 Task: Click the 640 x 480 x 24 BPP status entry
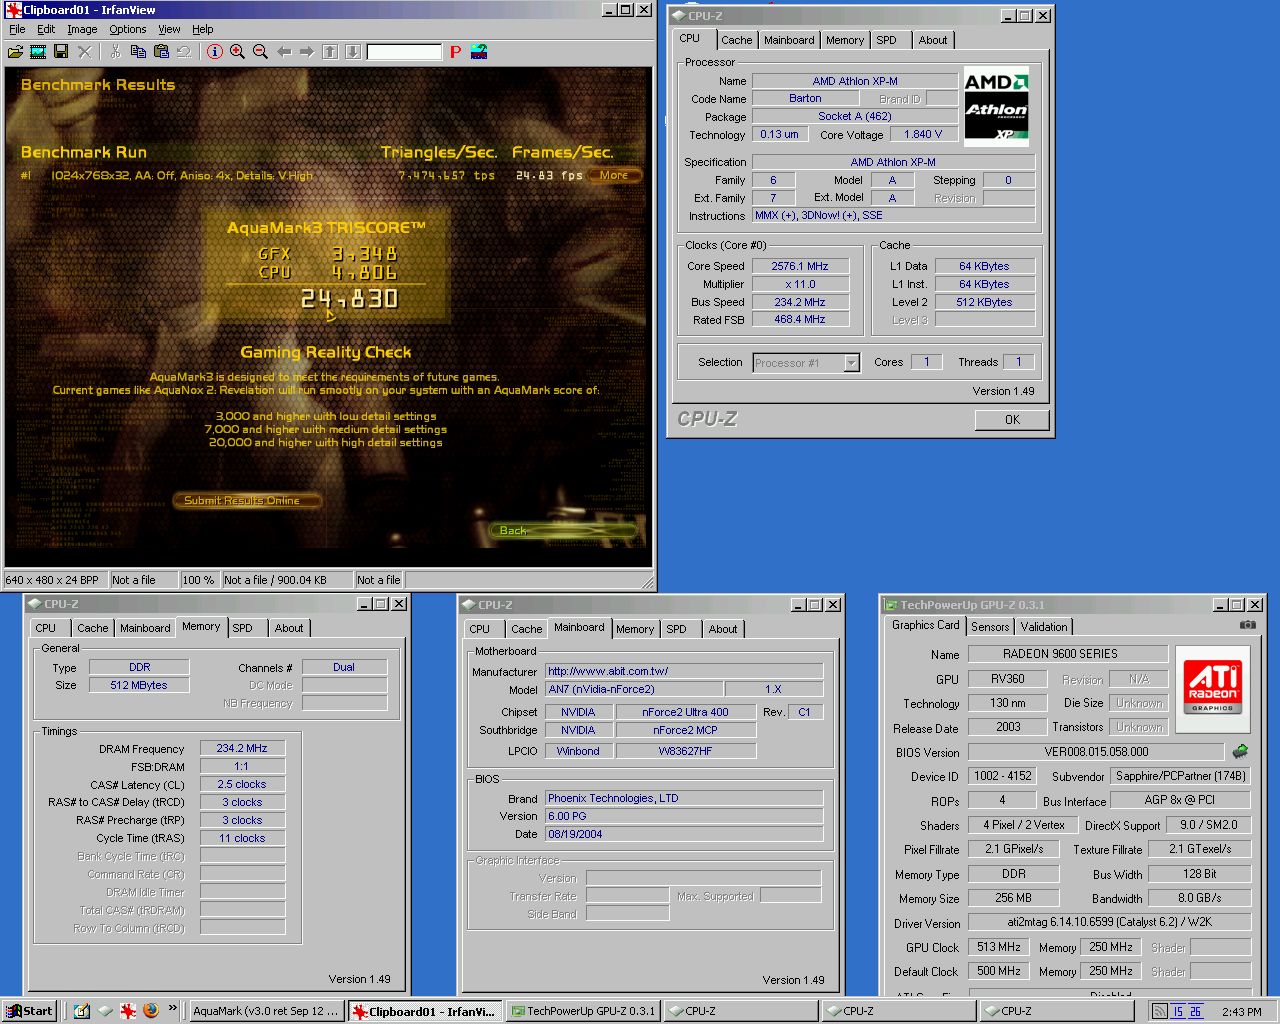(x=55, y=580)
